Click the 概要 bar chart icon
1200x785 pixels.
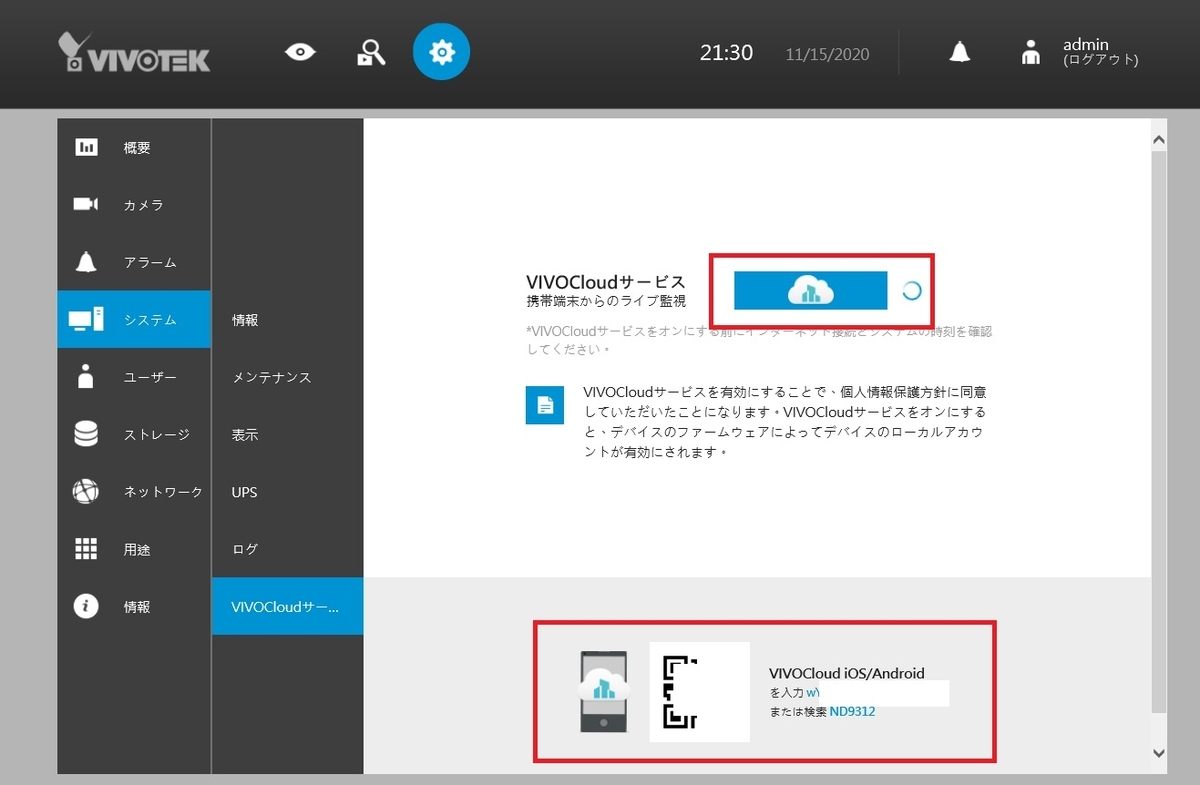click(x=86, y=148)
